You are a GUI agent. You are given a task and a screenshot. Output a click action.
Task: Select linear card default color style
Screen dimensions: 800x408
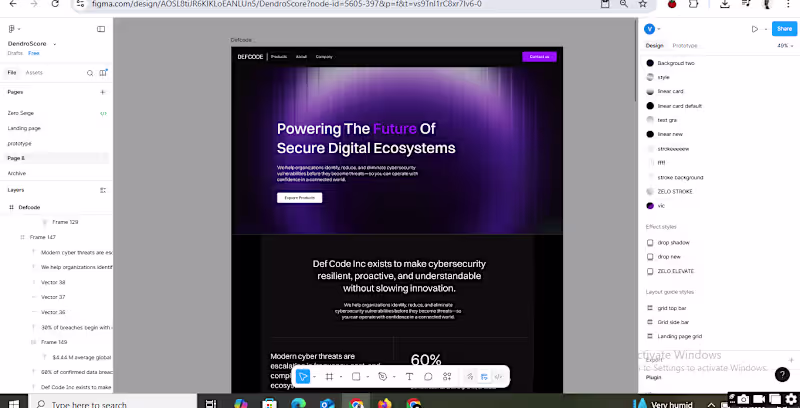pos(674,106)
